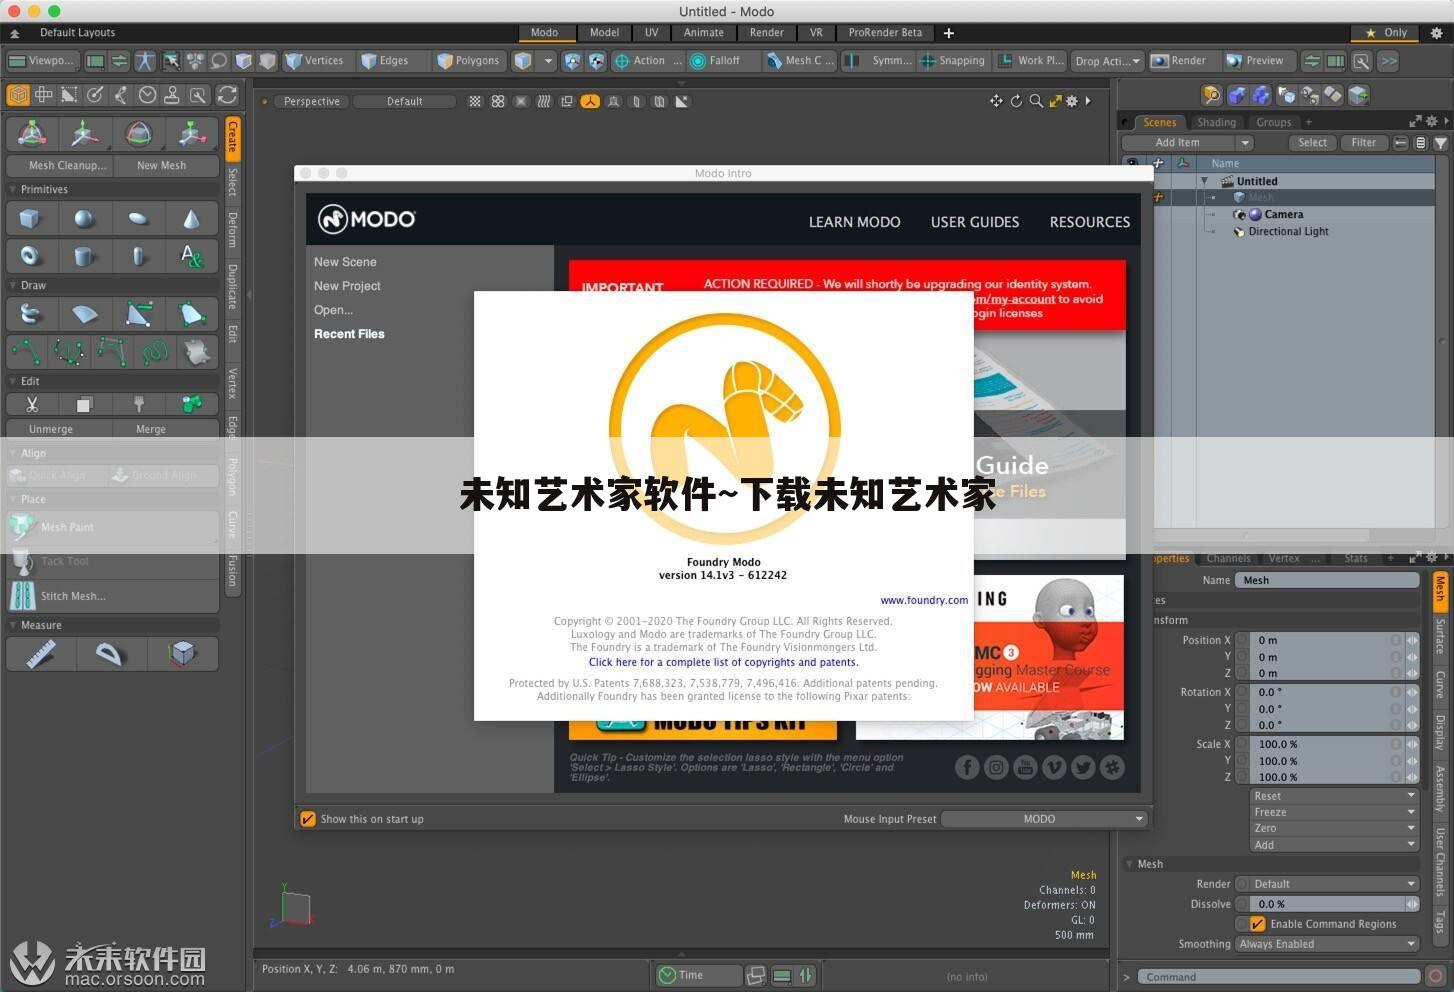Screen dimensions: 1454x992
Task: Open the Add Item dropdown arrow
Action: [x=1244, y=143]
